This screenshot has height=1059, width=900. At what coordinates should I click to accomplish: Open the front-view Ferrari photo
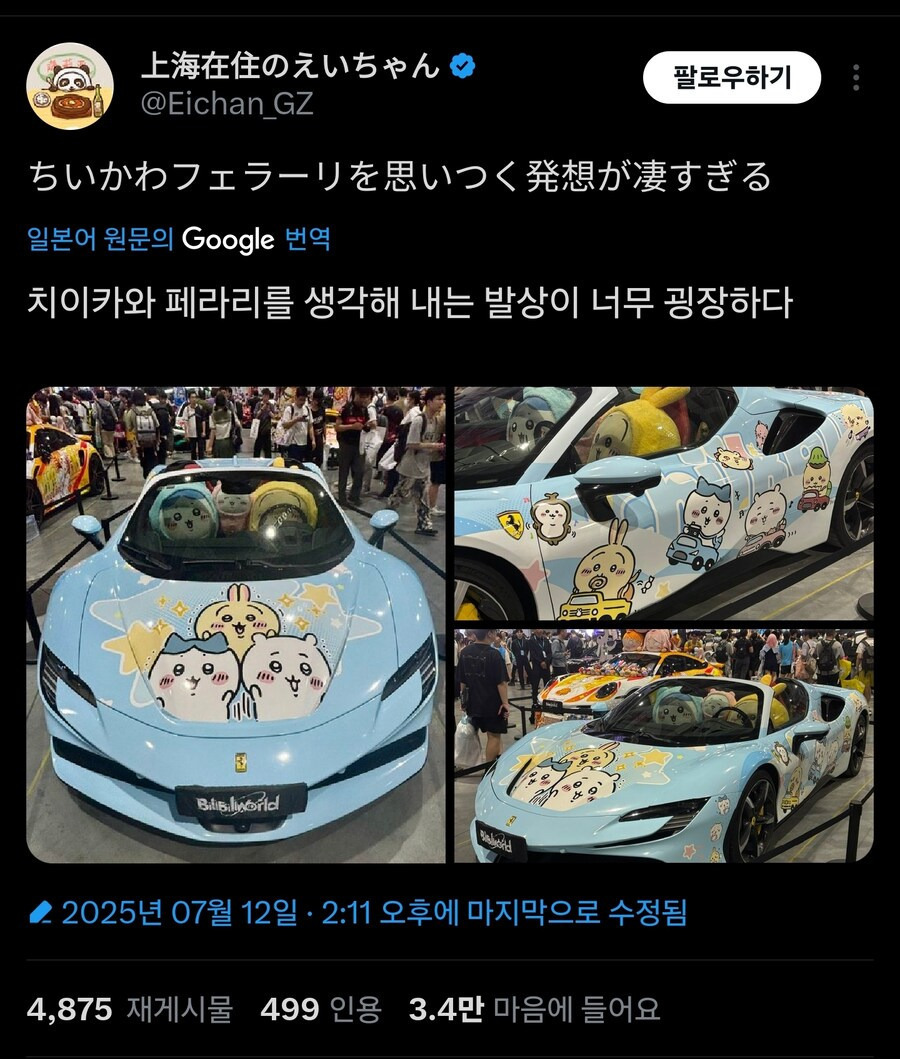coord(236,625)
